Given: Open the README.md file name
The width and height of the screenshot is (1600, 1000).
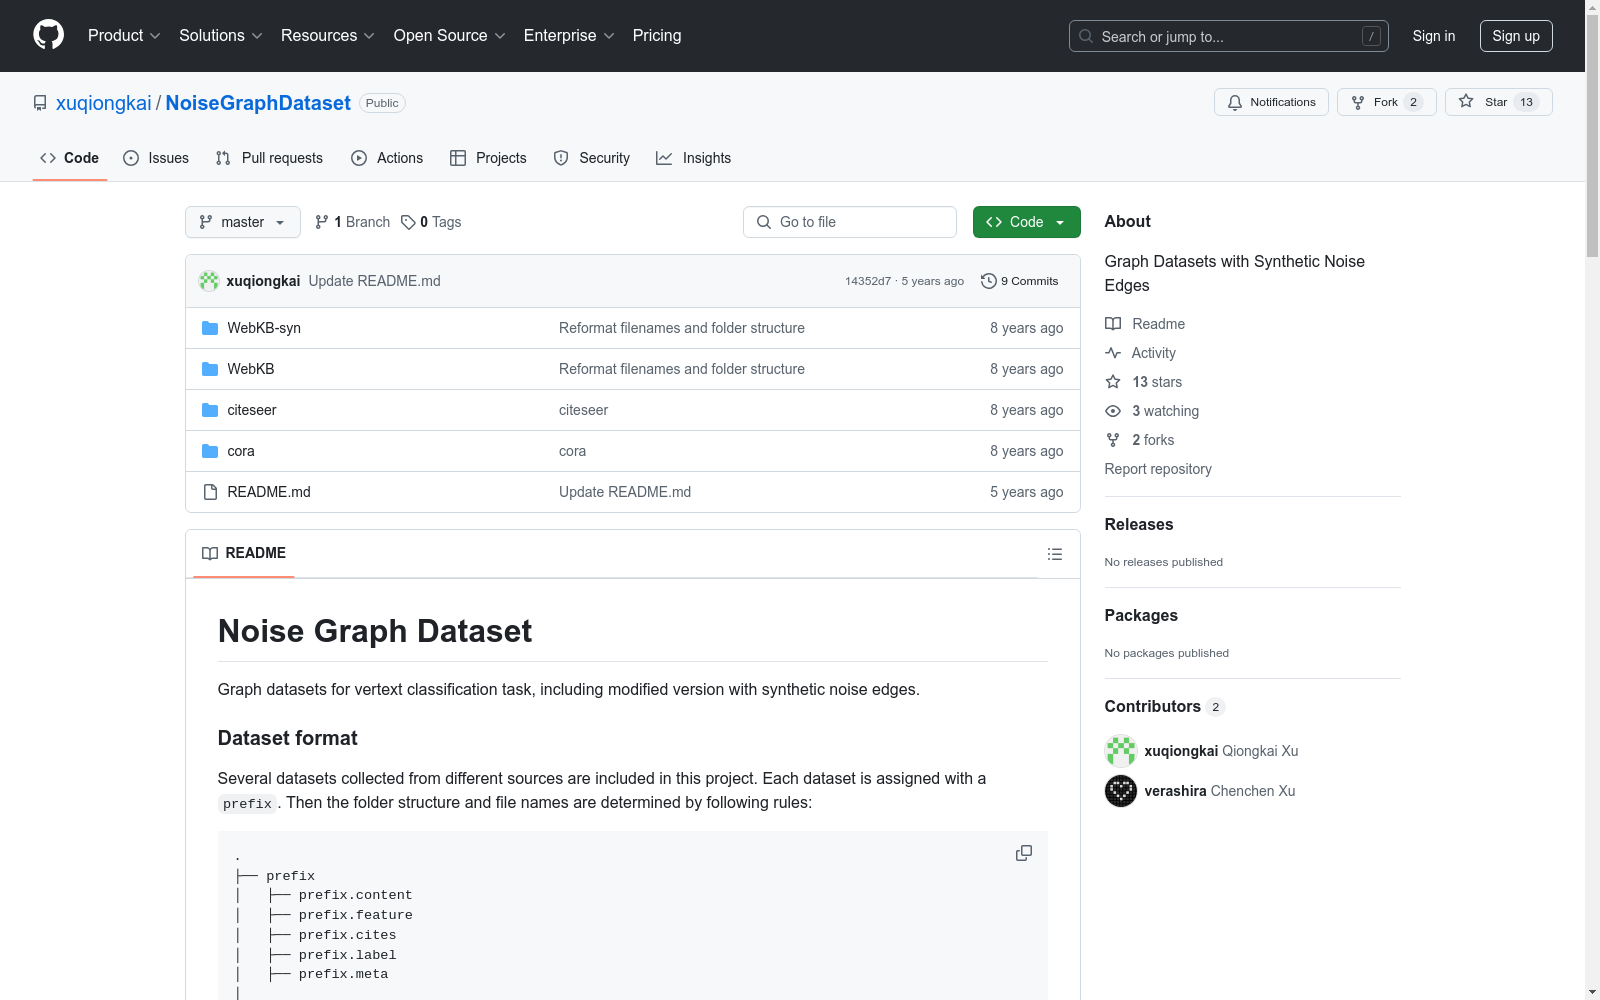Looking at the screenshot, I should [269, 492].
